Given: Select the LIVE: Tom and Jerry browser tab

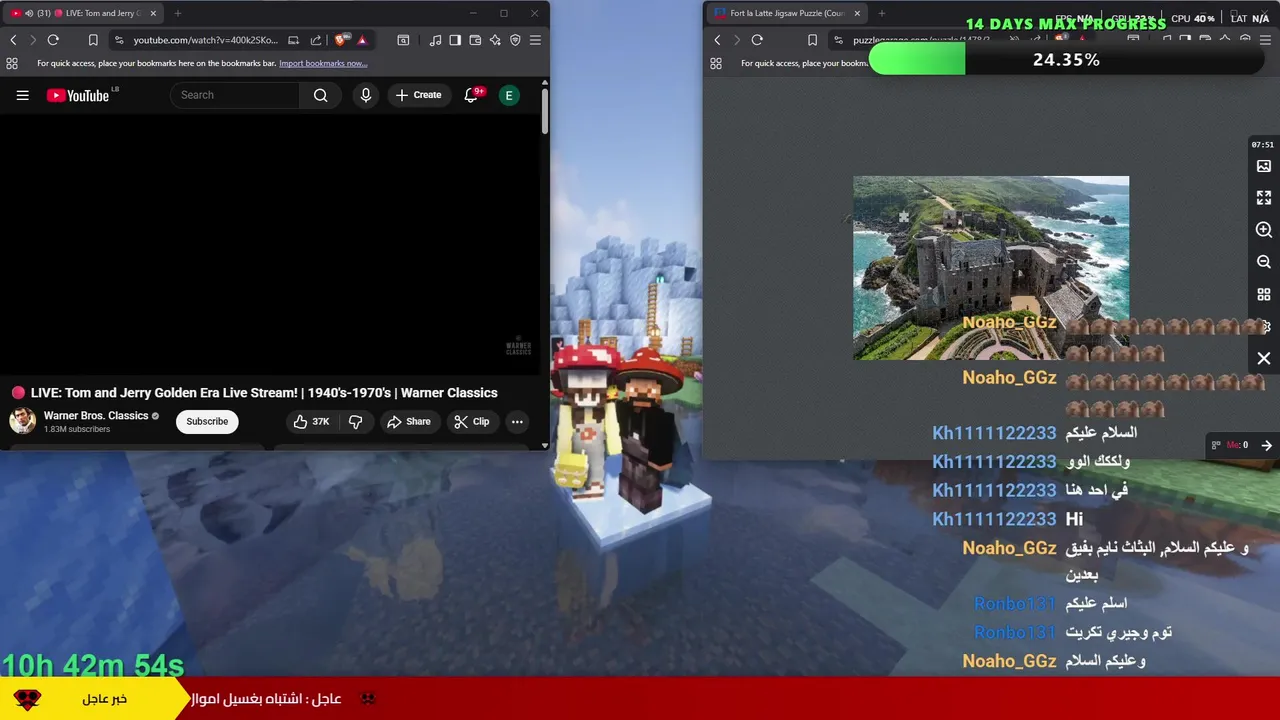Looking at the screenshot, I should [84, 13].
